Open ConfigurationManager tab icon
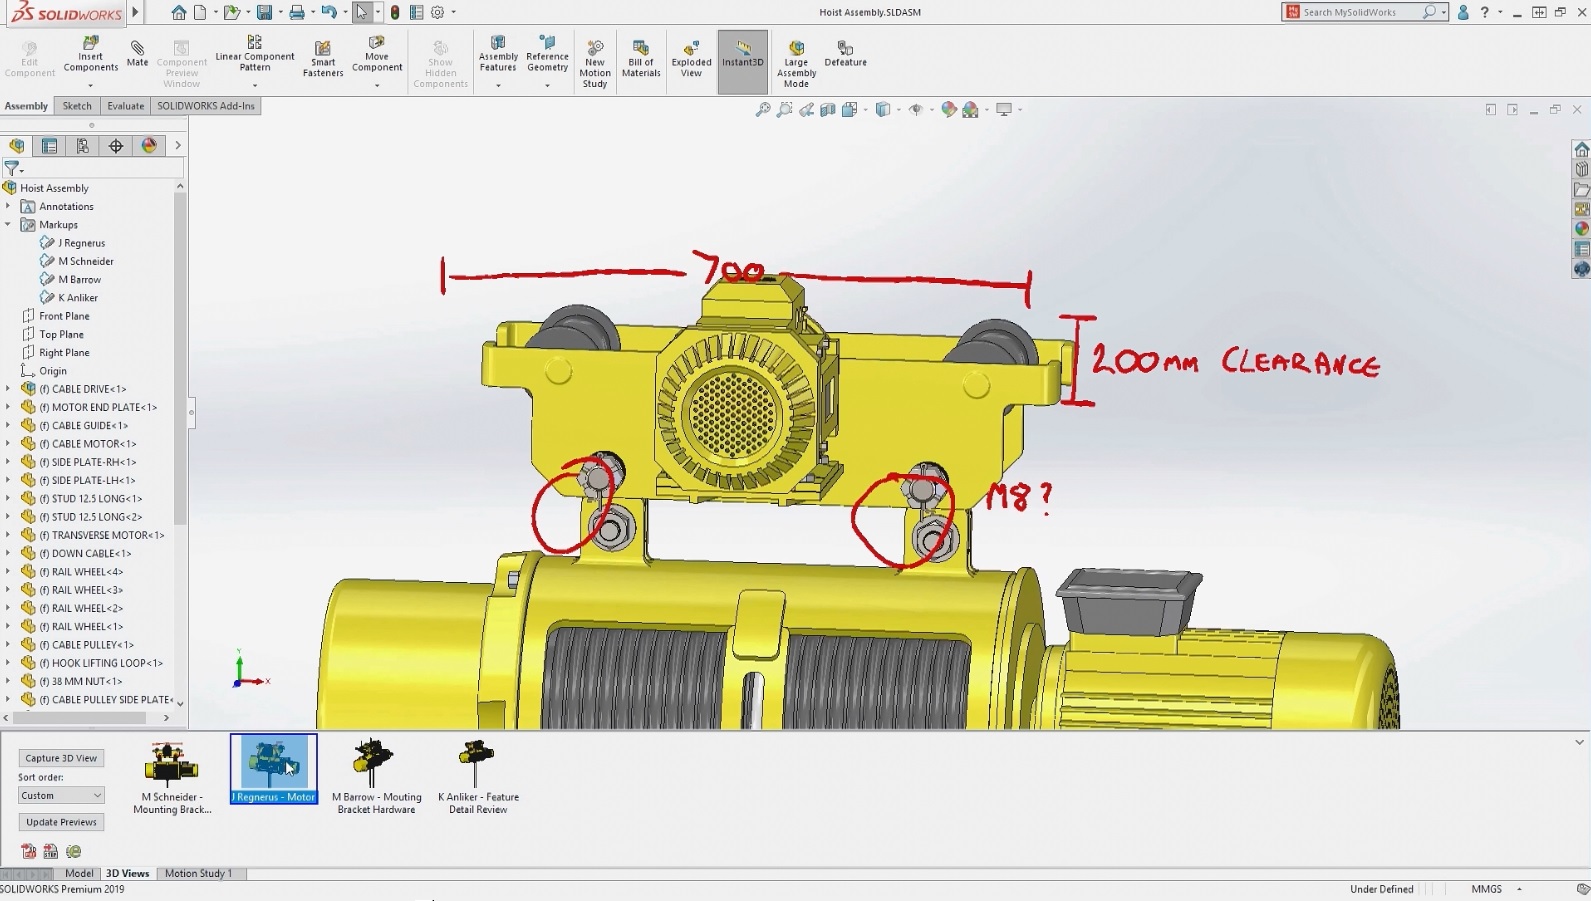 pos(83,146)
